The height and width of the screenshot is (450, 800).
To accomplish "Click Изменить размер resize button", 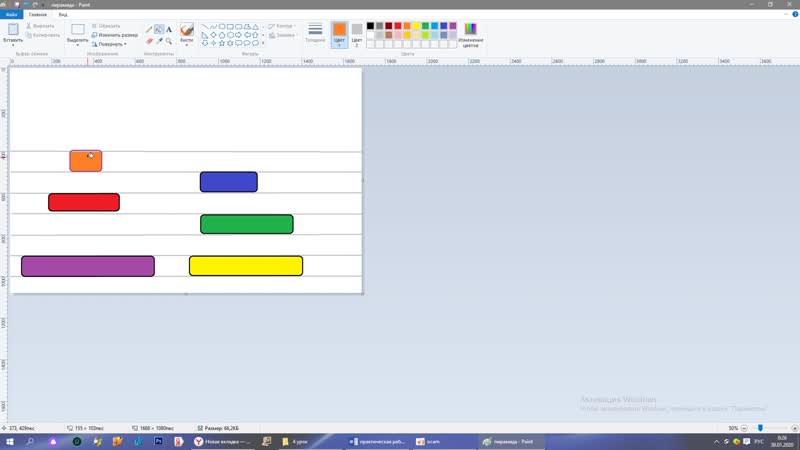I will [x=114, y=35].
